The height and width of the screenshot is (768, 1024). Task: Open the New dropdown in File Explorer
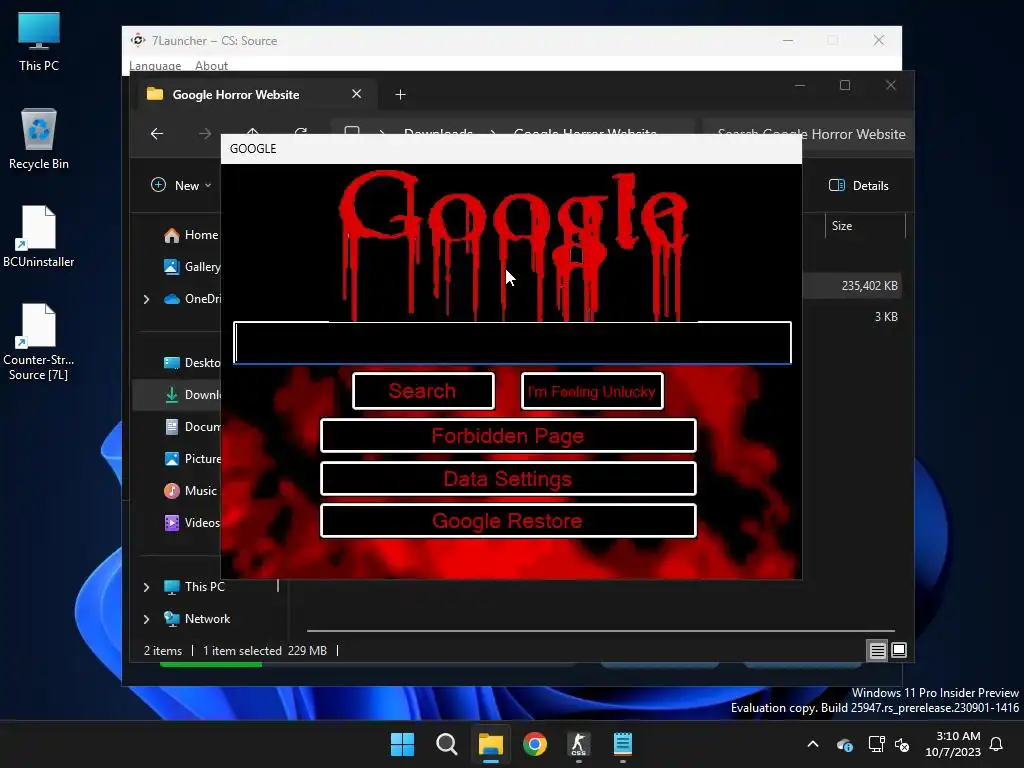(181, 185)
